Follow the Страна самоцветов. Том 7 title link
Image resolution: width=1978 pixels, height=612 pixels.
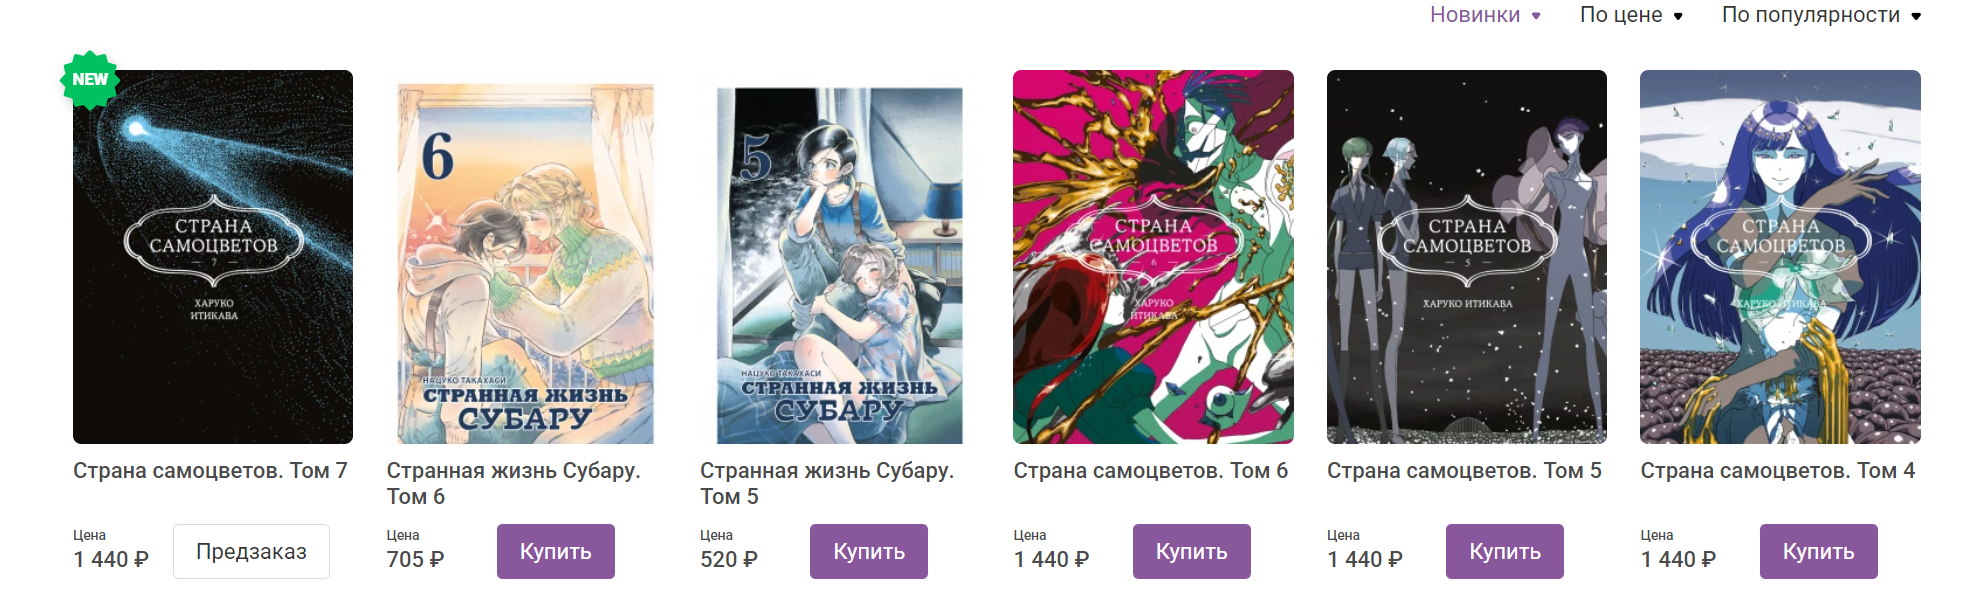tap(210, 471)
